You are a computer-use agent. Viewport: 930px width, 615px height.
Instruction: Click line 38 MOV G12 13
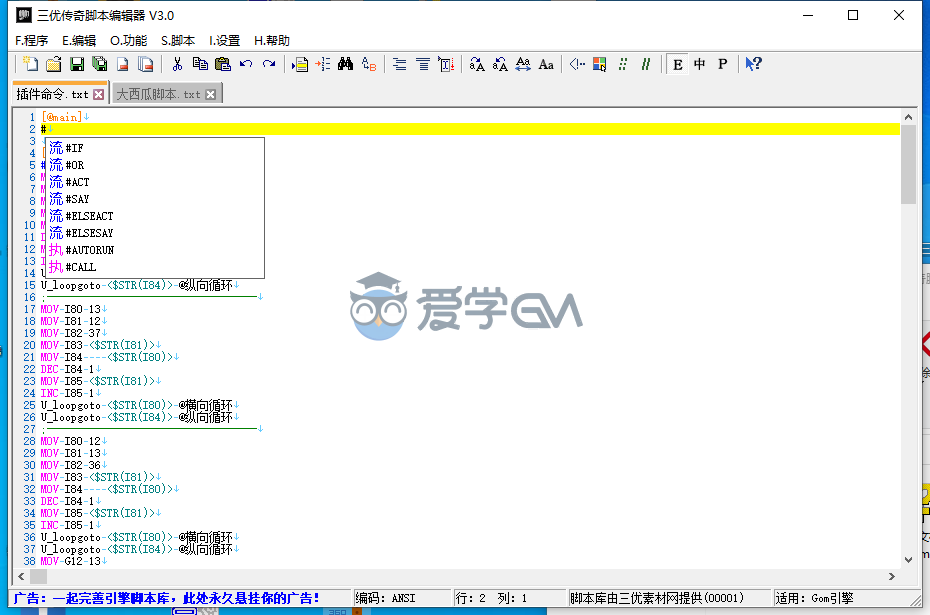tap(74, 561)
